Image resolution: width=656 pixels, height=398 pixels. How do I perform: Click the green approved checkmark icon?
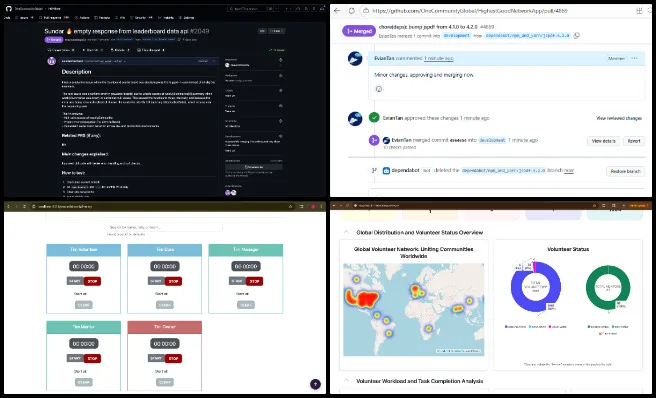point(374,118)
